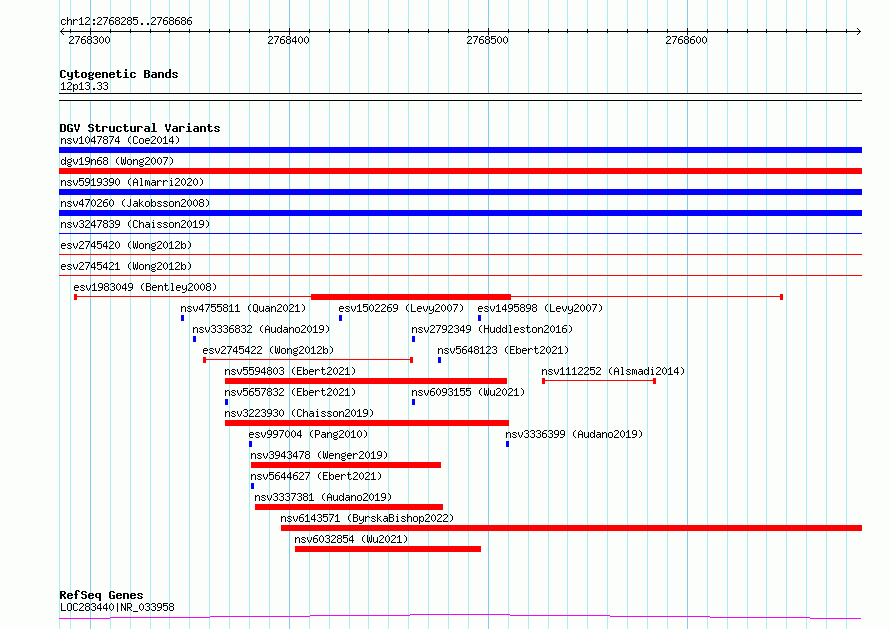Select the 12p13.33 cytogenetic band label
890x629 pixels.
coord(84,86)
